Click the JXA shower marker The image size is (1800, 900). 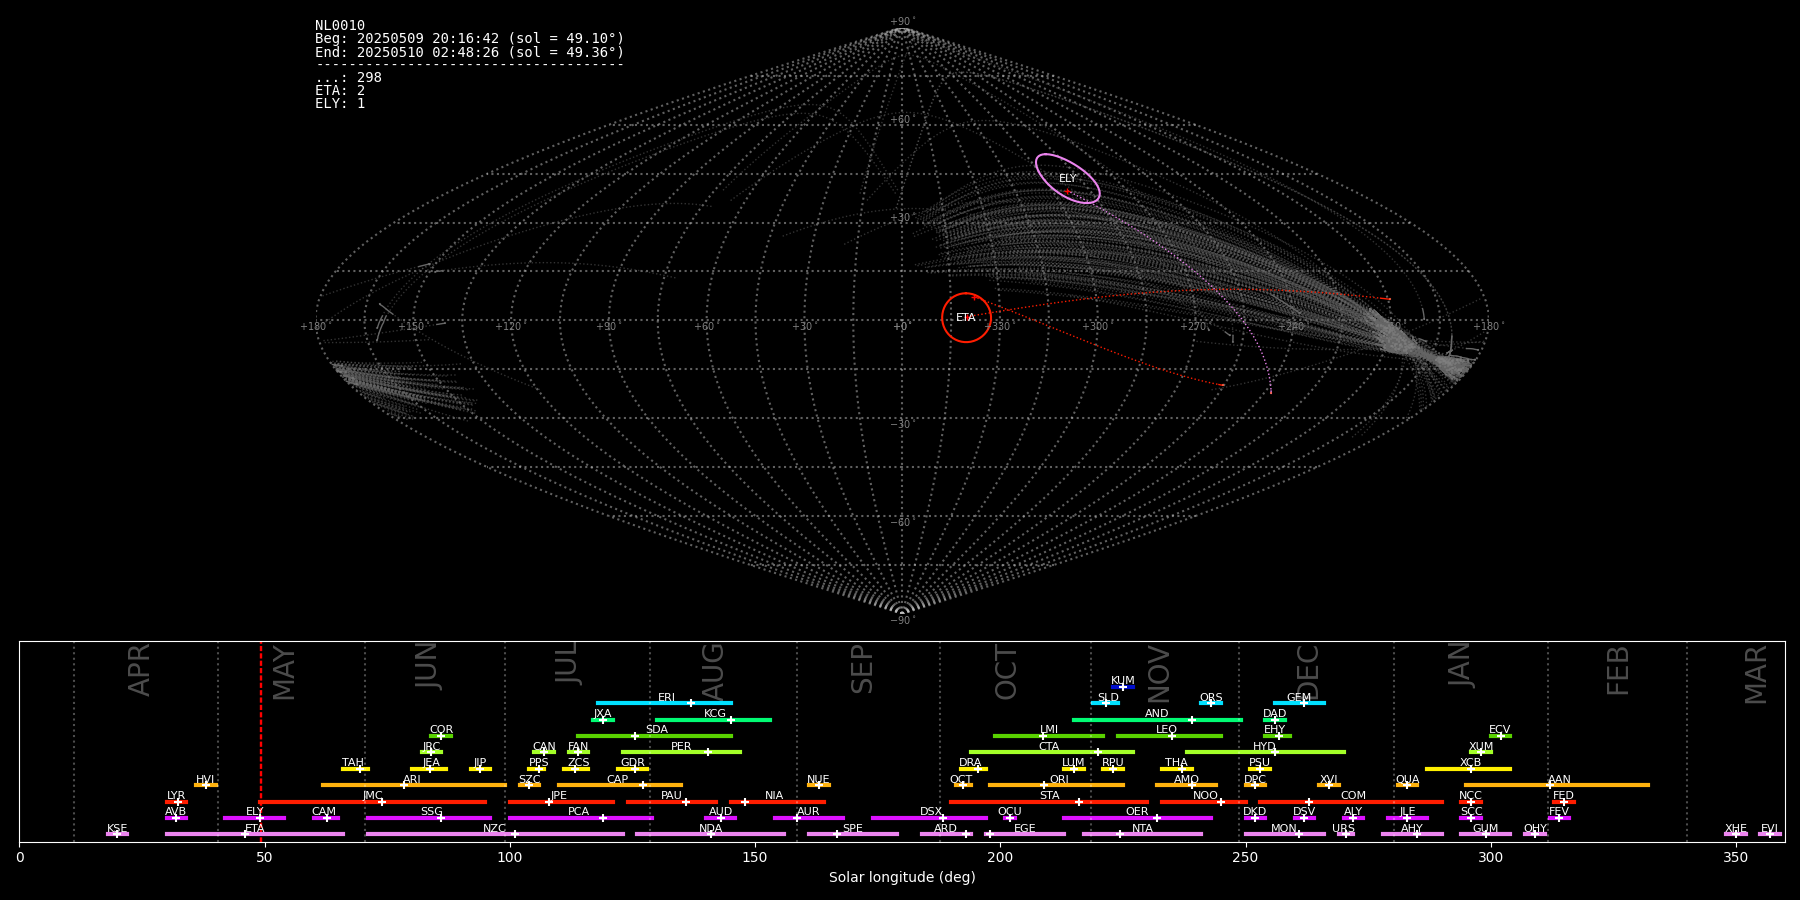603,720
